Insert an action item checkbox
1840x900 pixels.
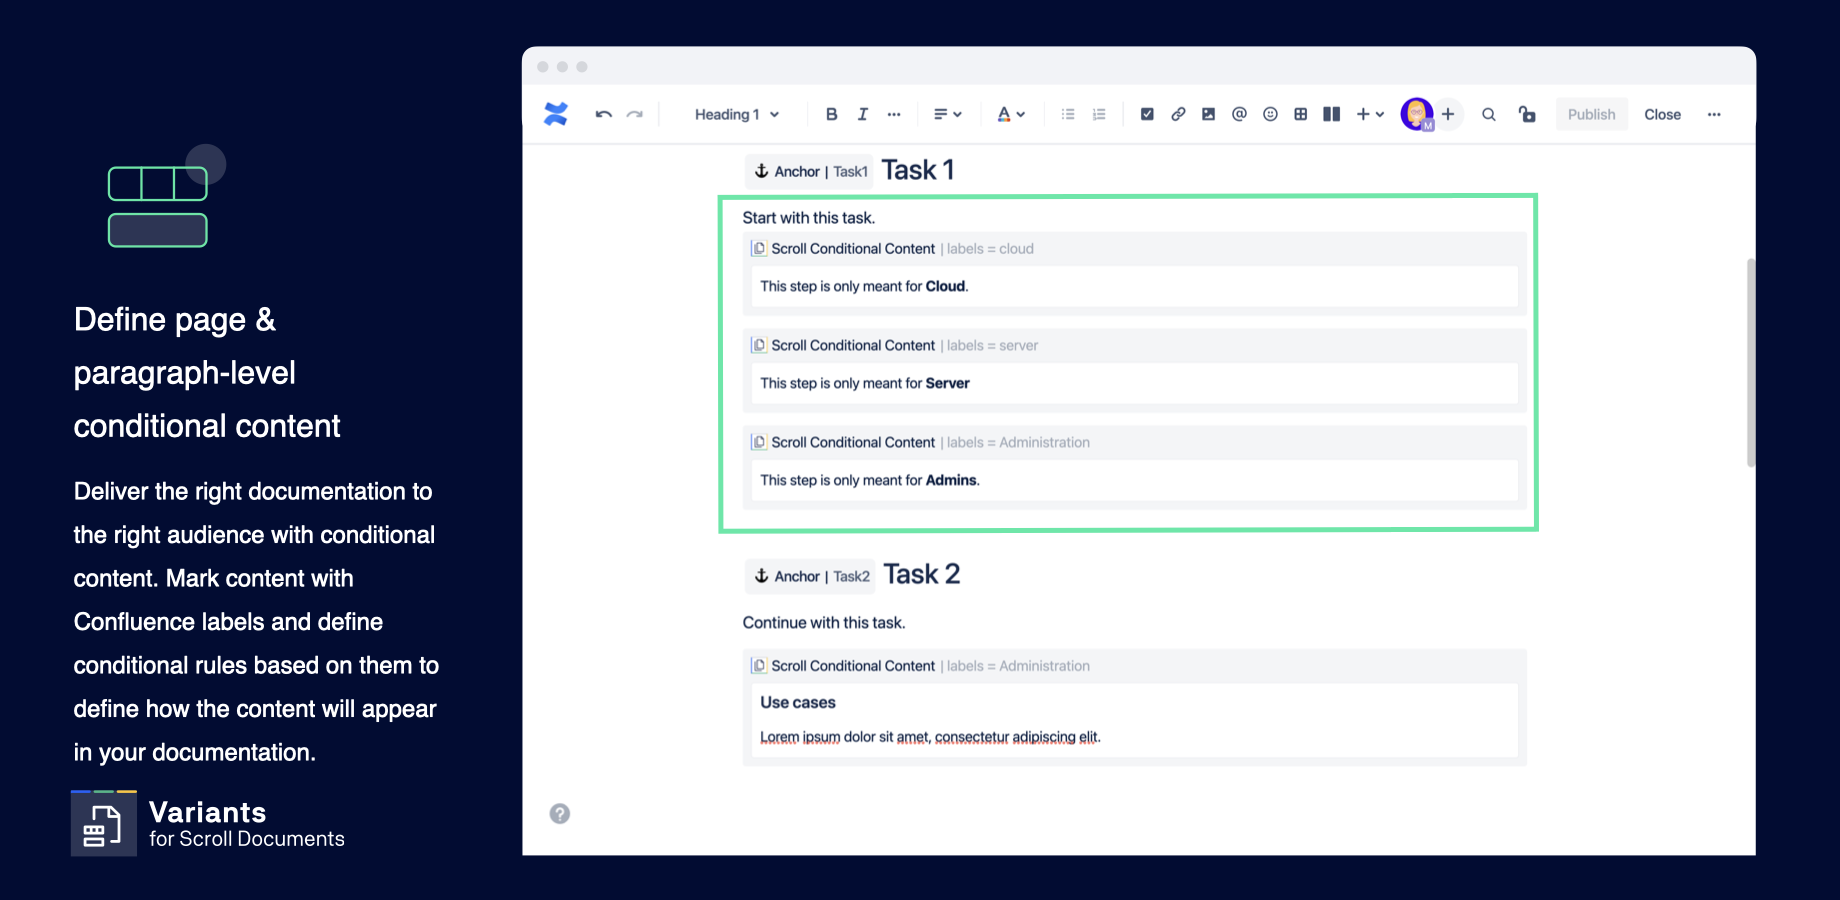click(1147, 114)
